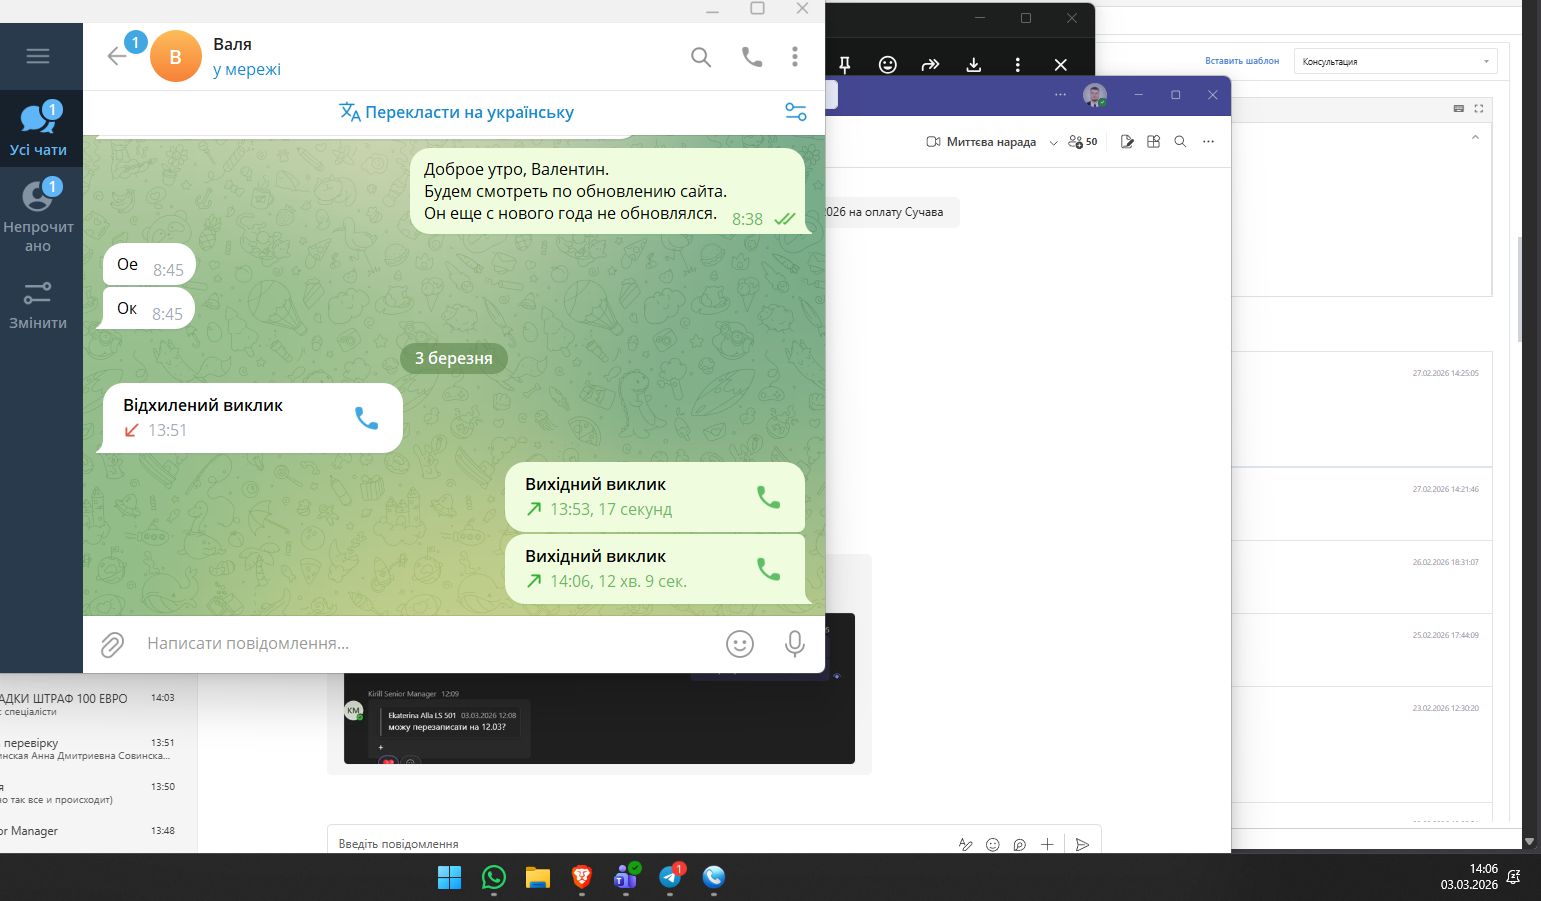Open the Telegram emoji picker
Viewport: 1541px width, 901px height.
click(740, 644)
